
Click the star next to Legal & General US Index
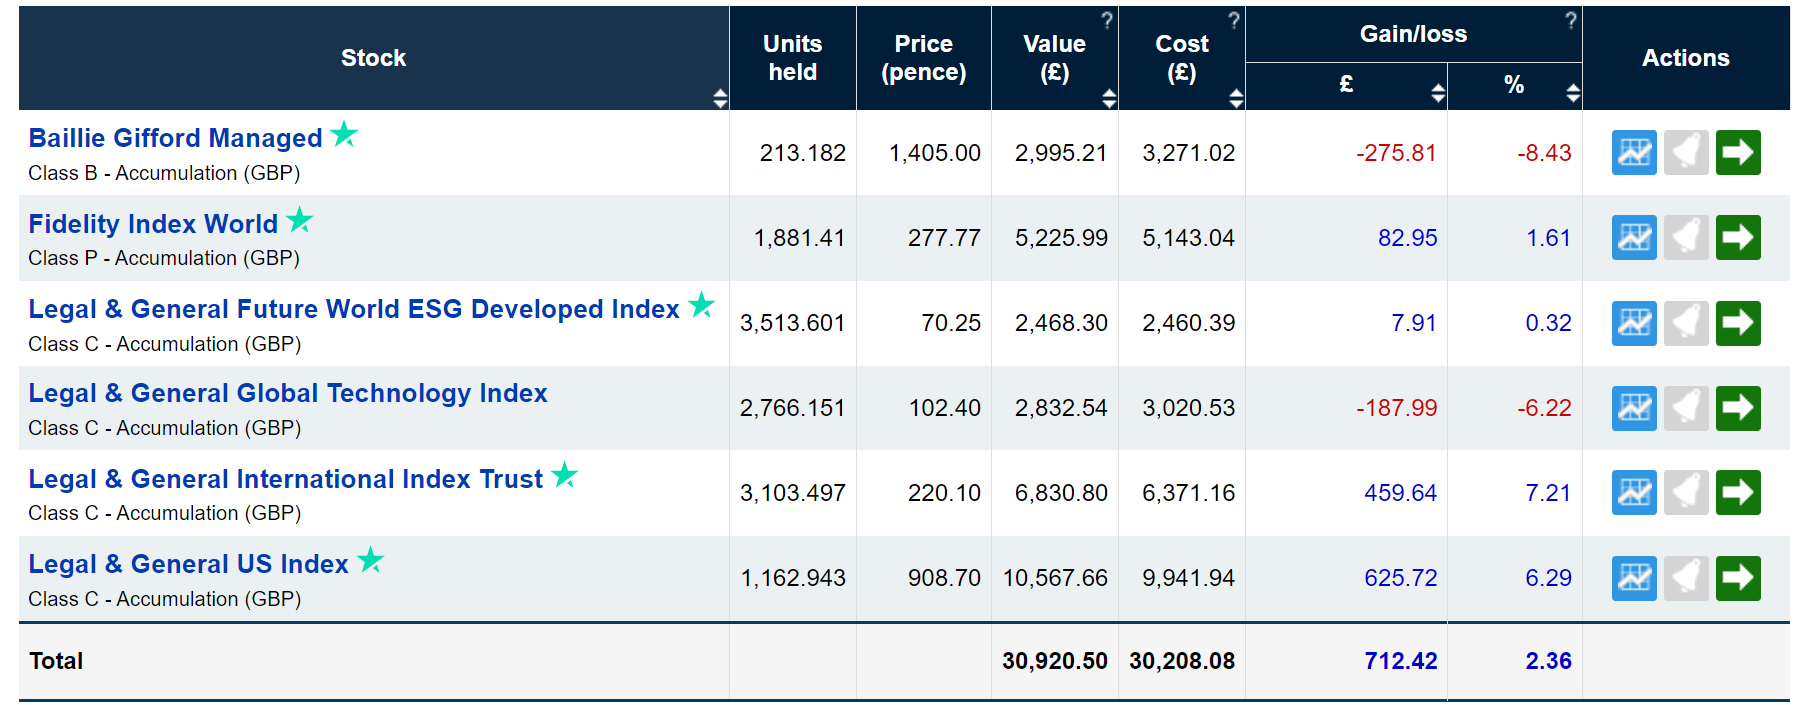click(x=371, y=559)
